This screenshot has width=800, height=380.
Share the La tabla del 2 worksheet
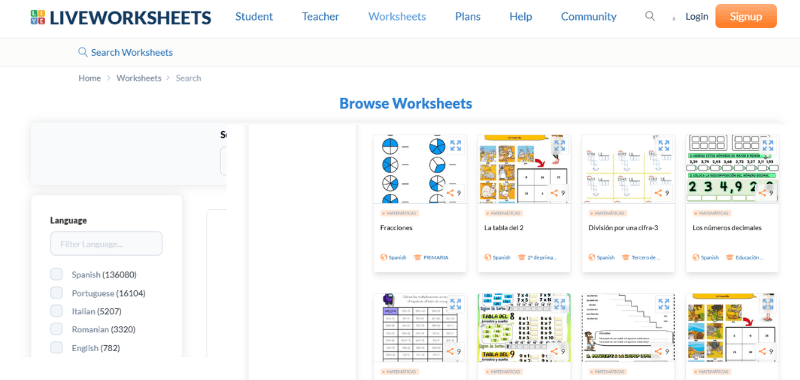click(x=558, y=193)
